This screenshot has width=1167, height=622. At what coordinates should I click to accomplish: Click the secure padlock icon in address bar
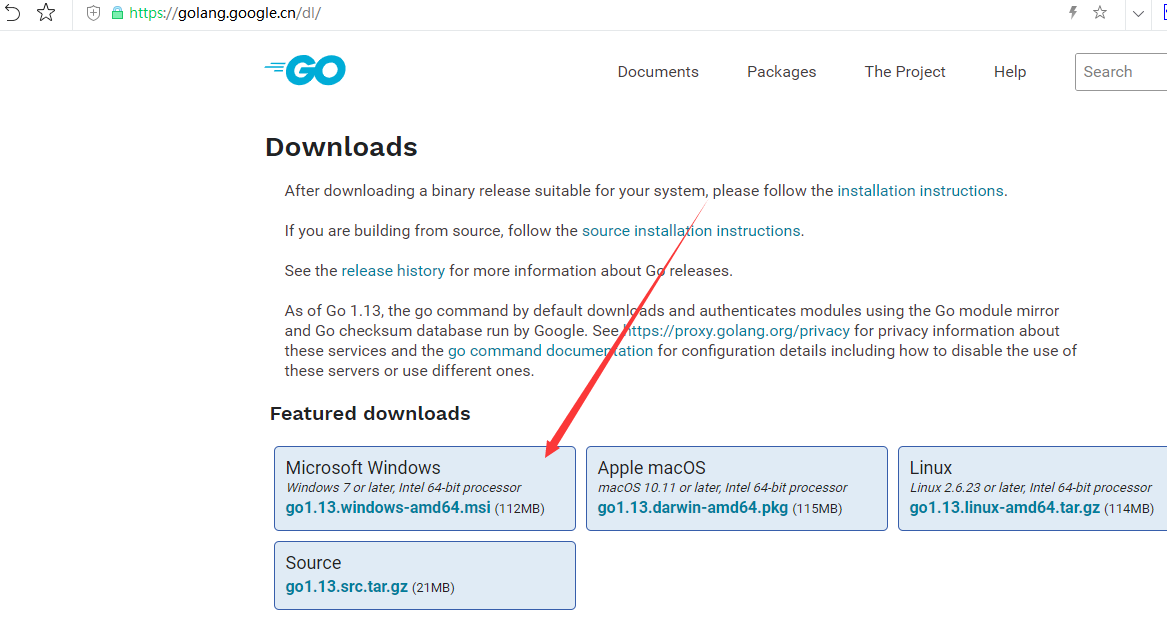[x=119, y=14]
